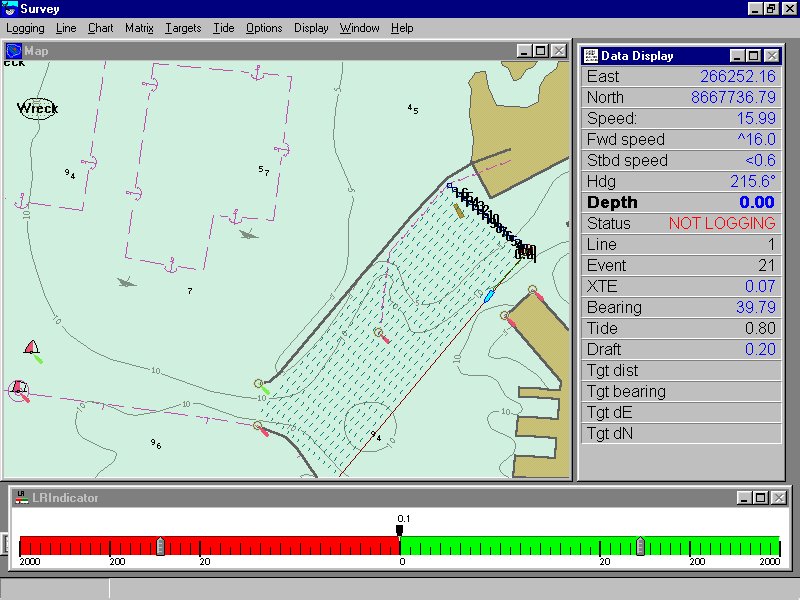The width and height of the screenshot is (800, 600).
Task: Click the left limit handle on red indicator bar
Action: pos(160,546)
